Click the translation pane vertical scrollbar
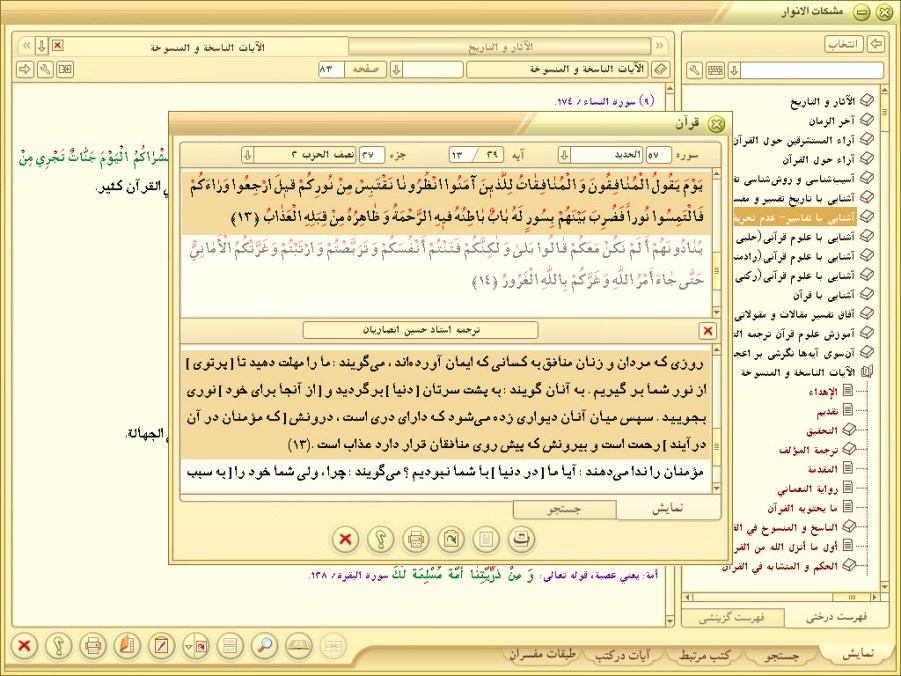 click(717, 419)
